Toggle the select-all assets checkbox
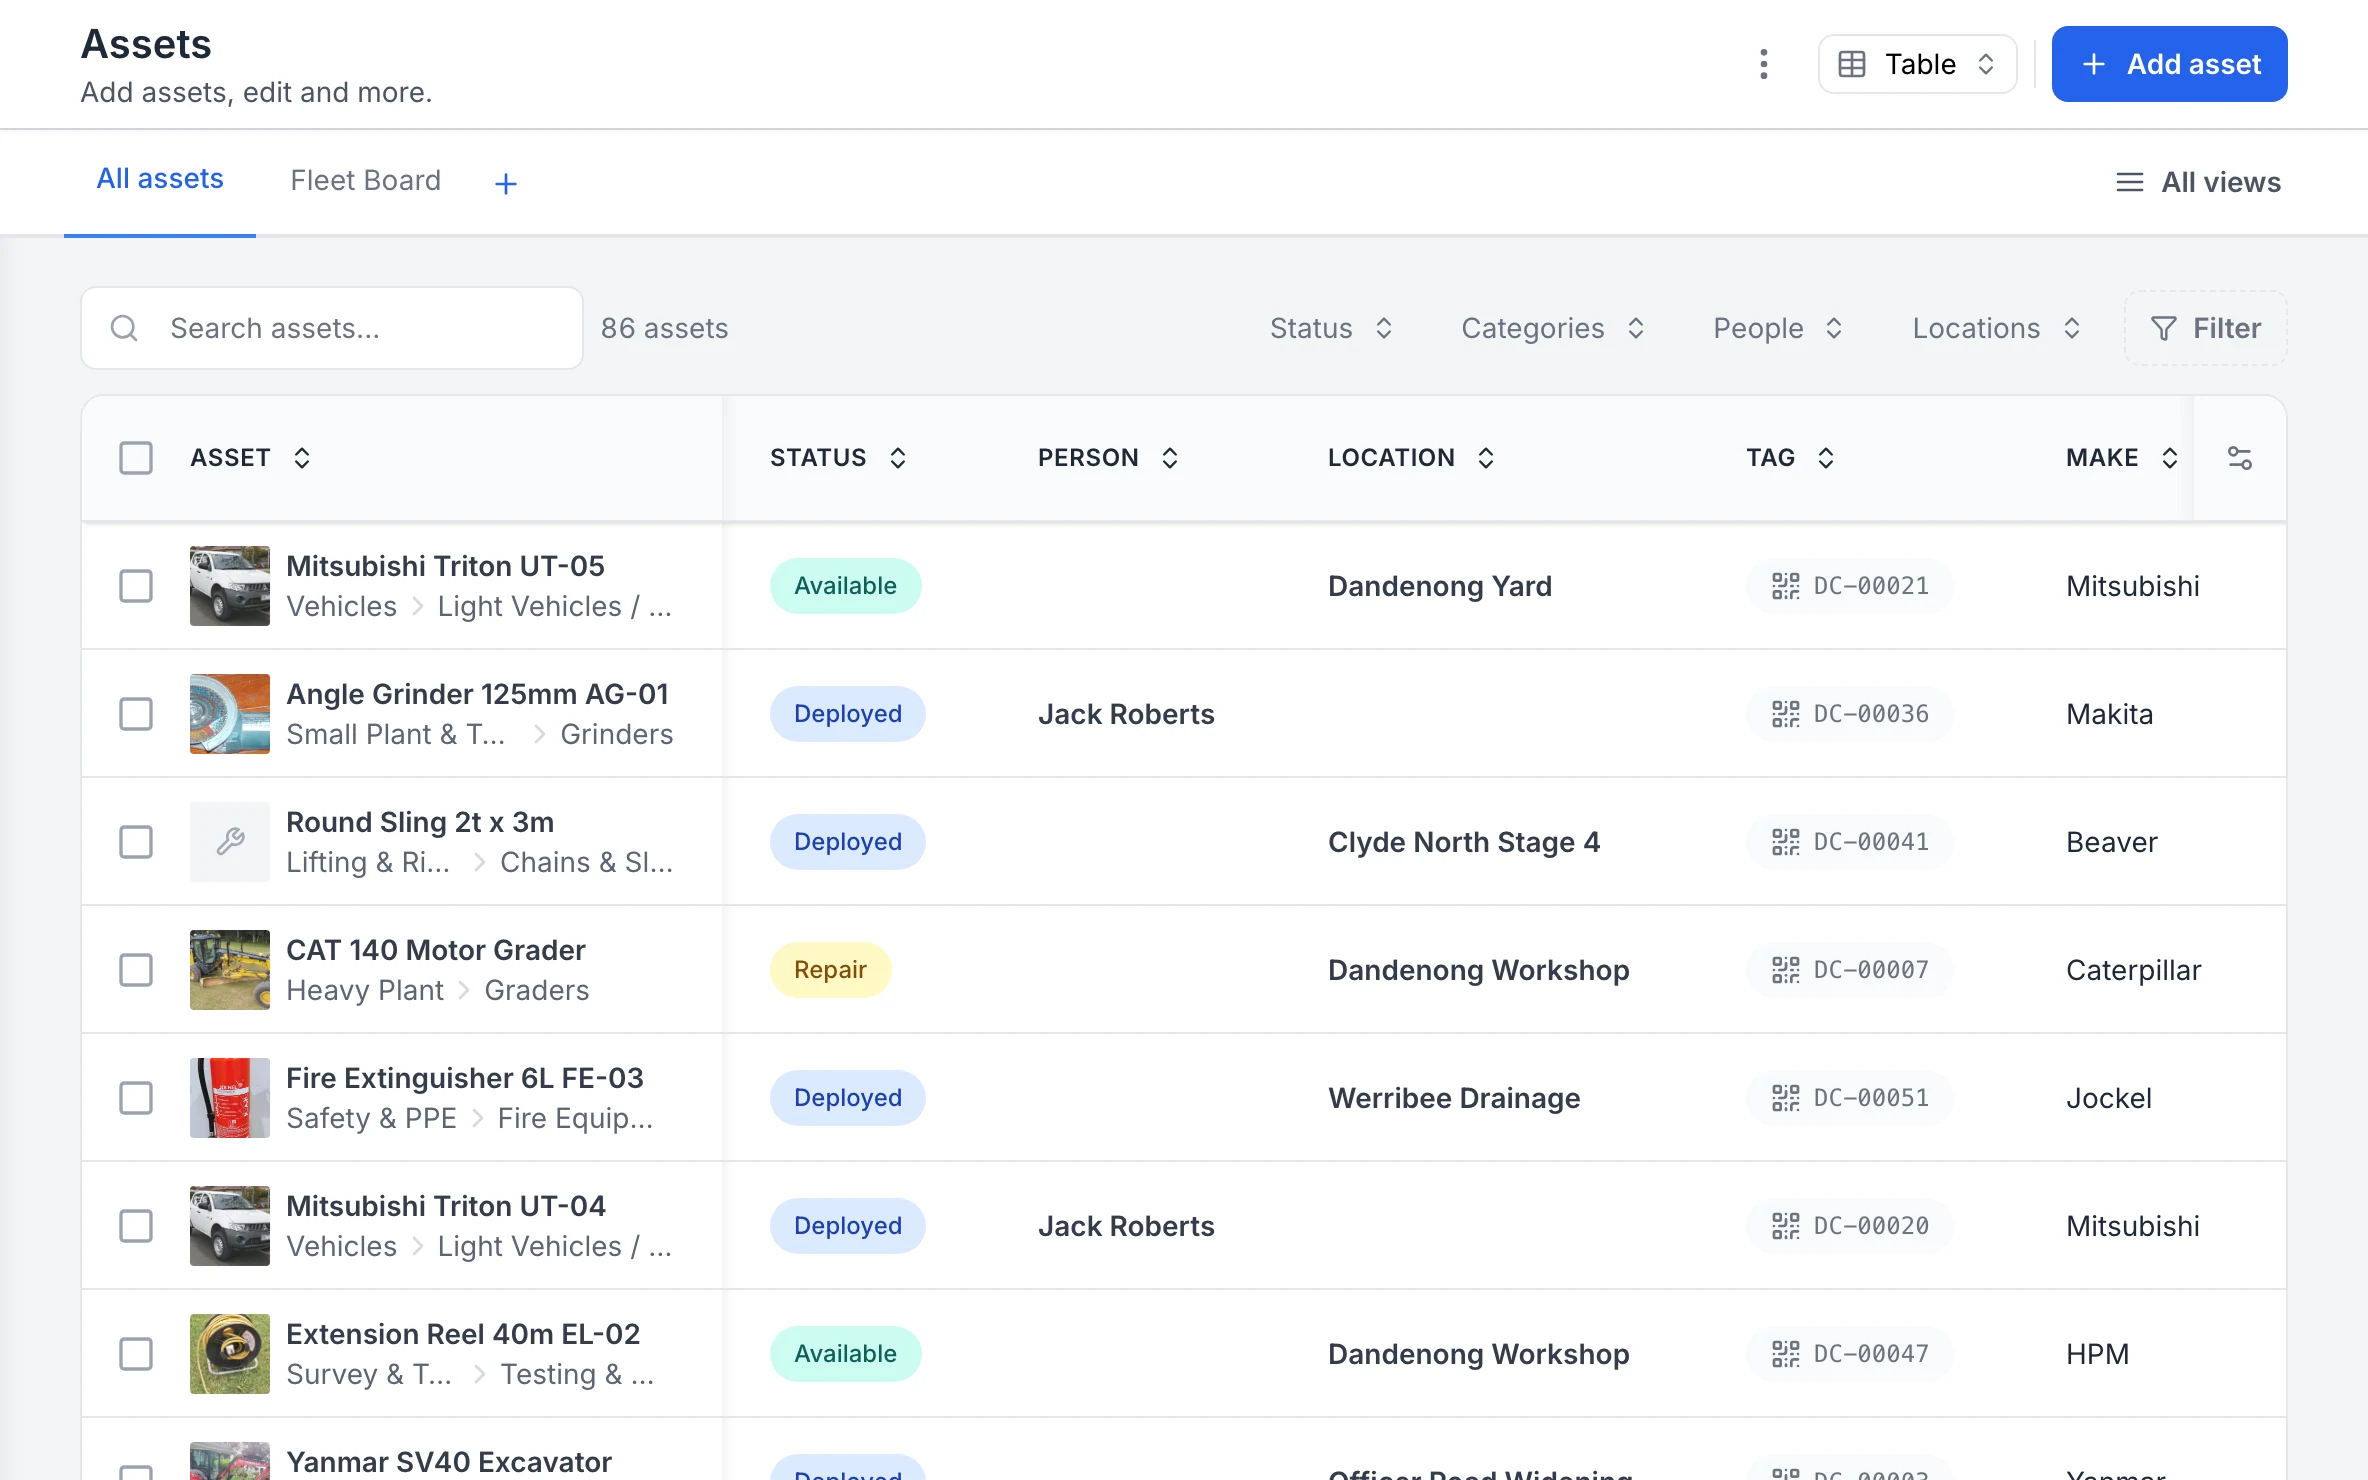Image resolution: width=2368 pixels, height=1480 pixels. [136, 458]
